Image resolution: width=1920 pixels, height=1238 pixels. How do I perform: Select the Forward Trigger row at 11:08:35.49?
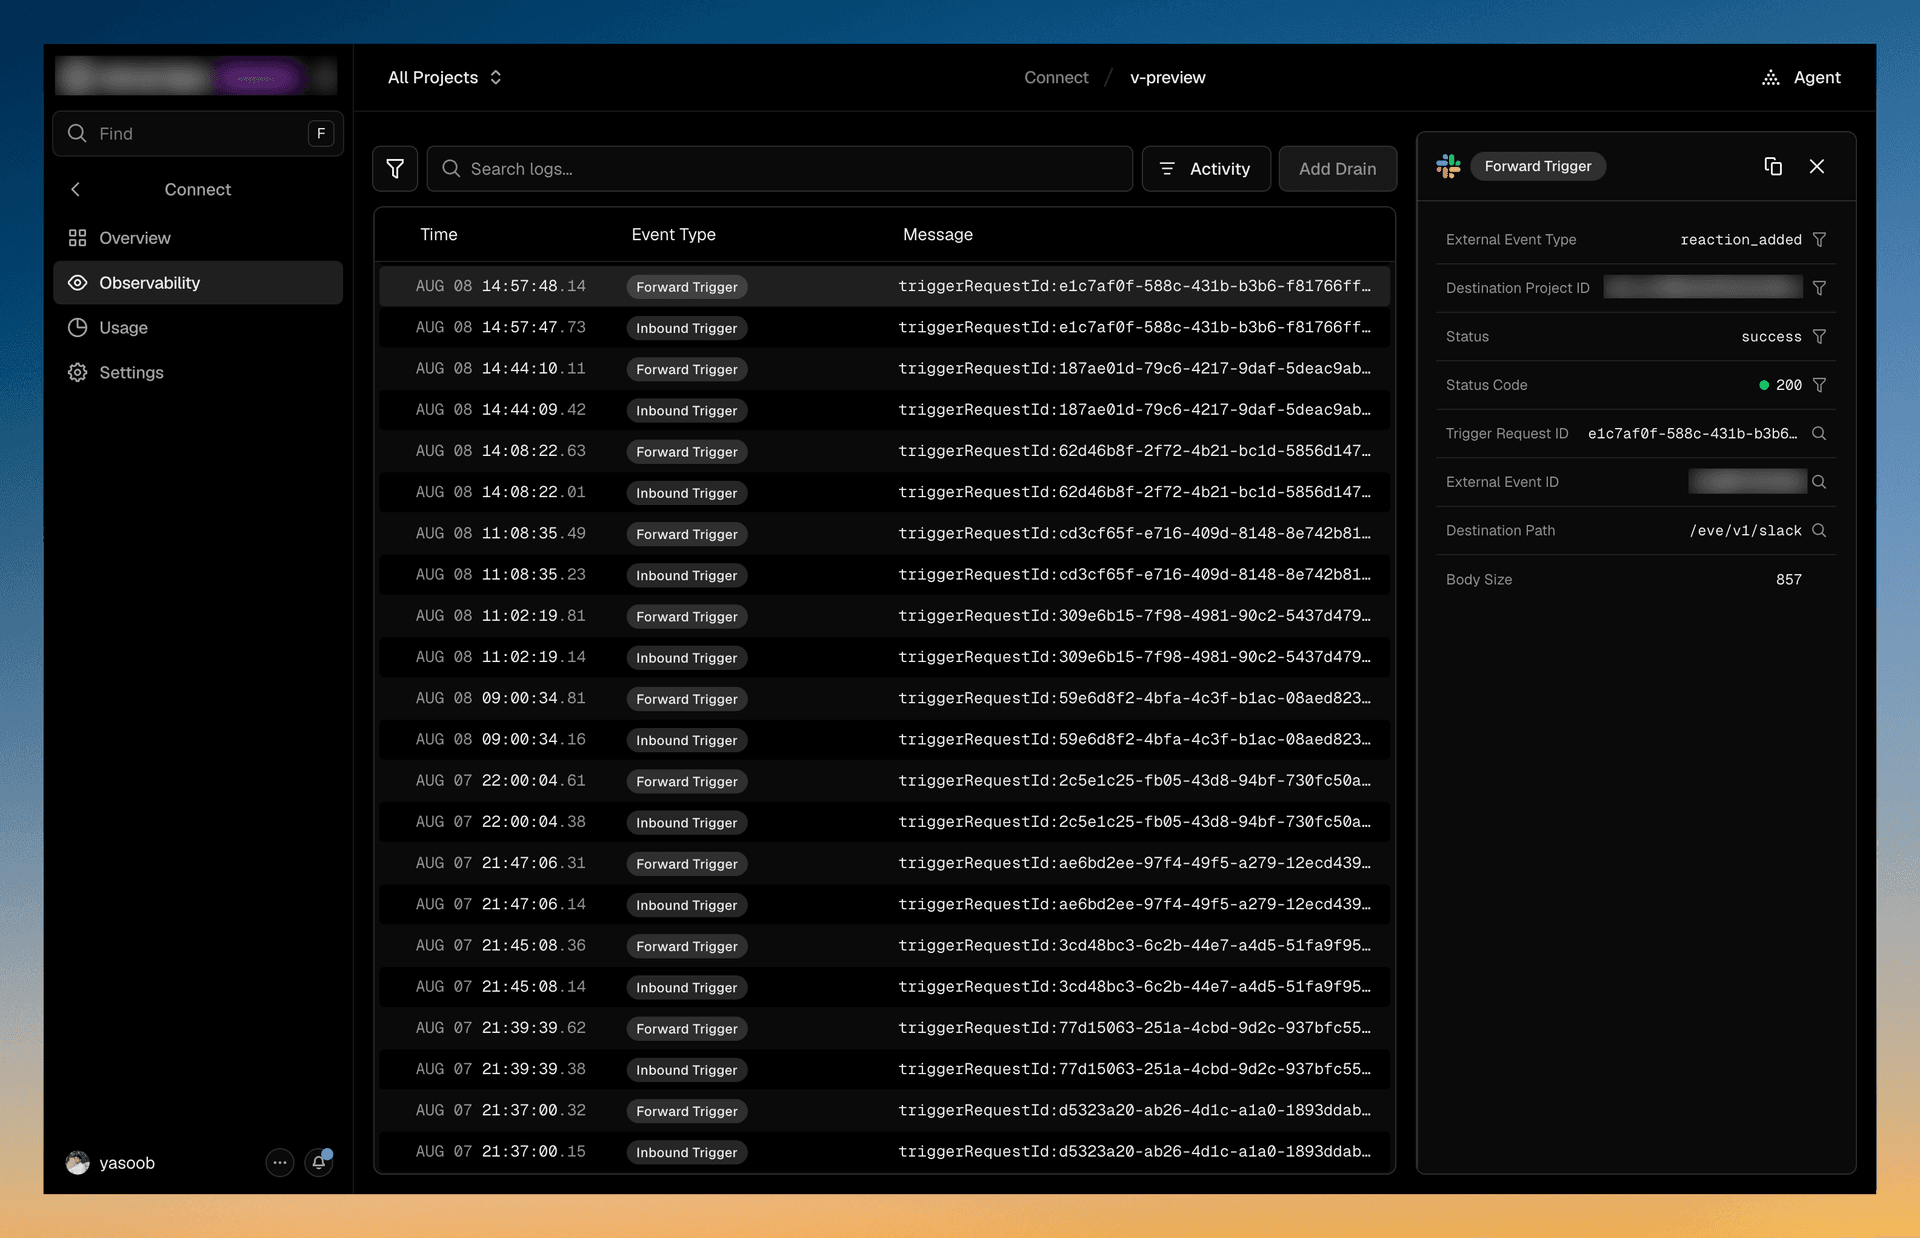coord(885,534)
